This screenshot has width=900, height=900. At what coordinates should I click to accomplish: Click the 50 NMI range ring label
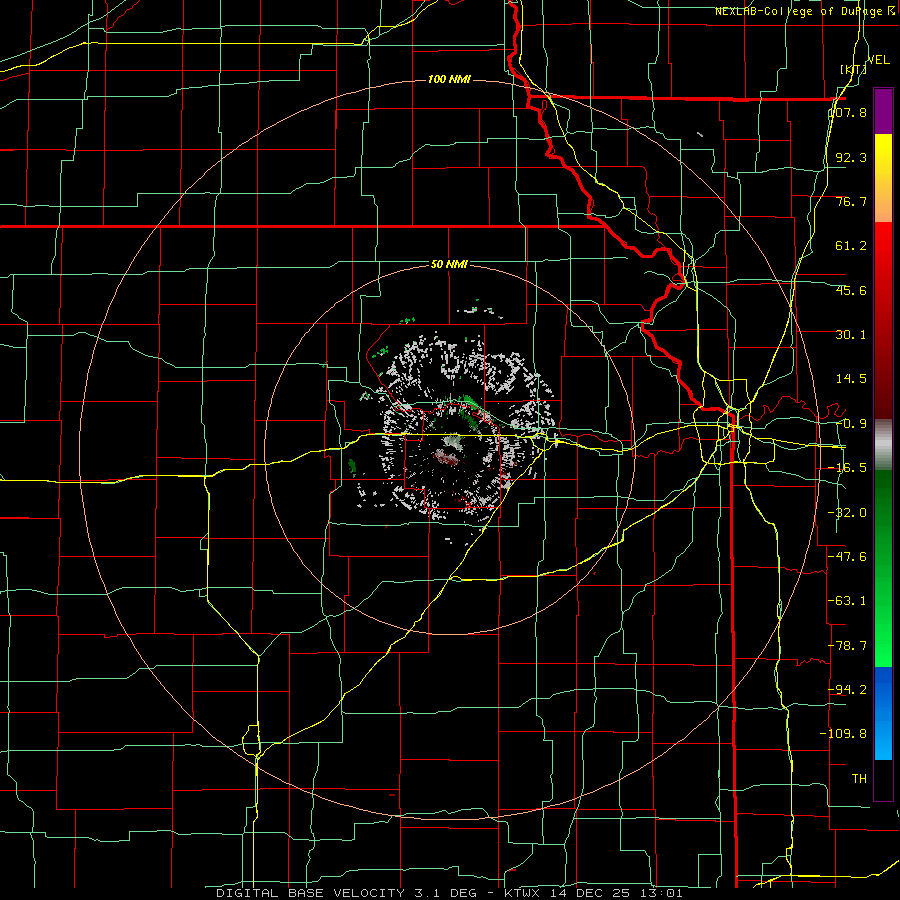449,264
